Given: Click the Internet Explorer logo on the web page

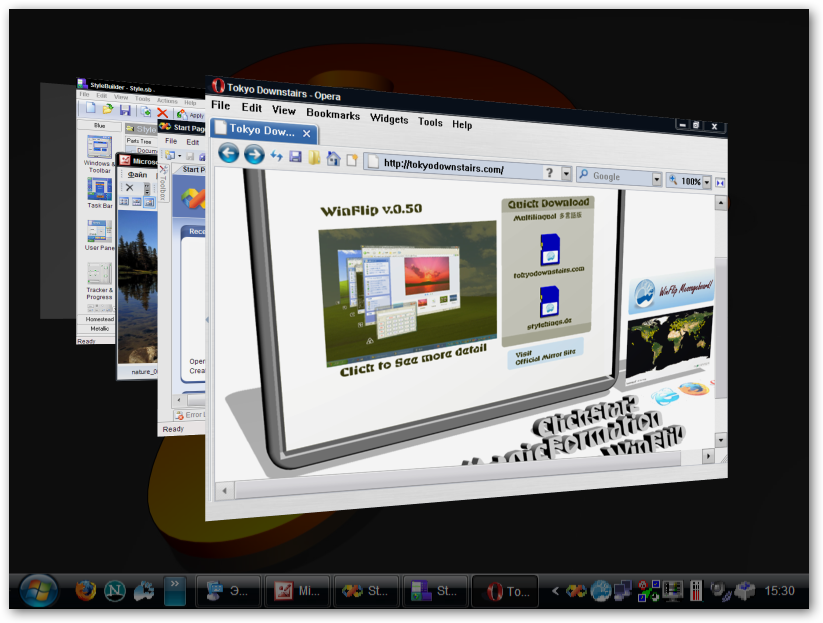Looking at the screenshot, I should tap(664, 396).
